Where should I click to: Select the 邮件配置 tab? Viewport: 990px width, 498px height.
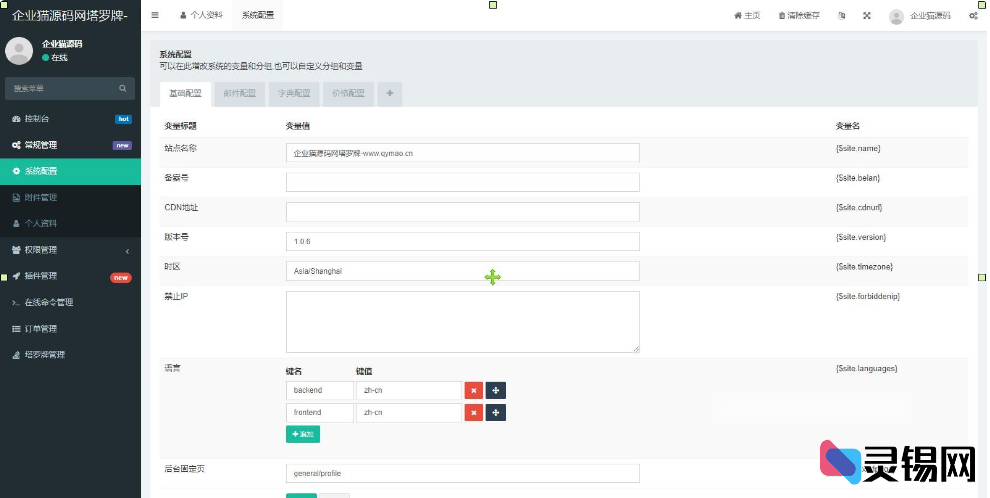pyautogui.click(x=240, y=93)
